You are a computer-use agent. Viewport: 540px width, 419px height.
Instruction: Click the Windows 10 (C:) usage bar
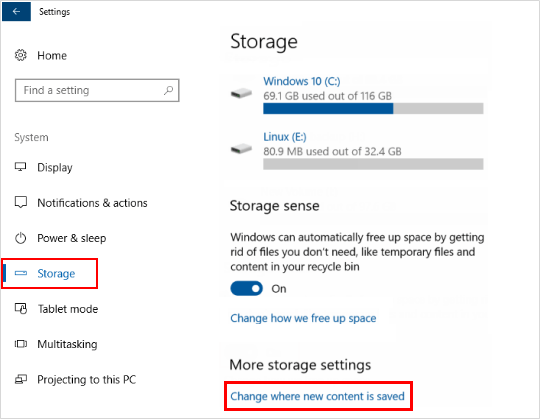[373, 108]
